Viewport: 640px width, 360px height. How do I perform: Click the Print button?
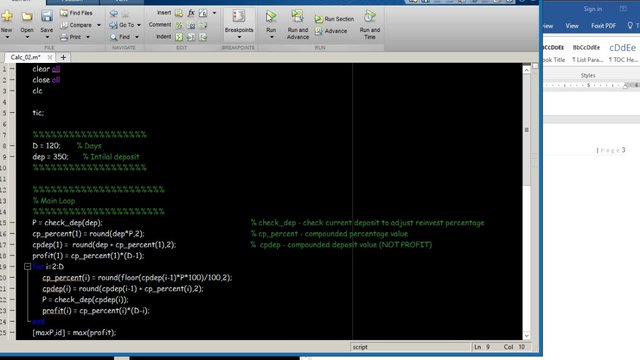tap(71, 37)
